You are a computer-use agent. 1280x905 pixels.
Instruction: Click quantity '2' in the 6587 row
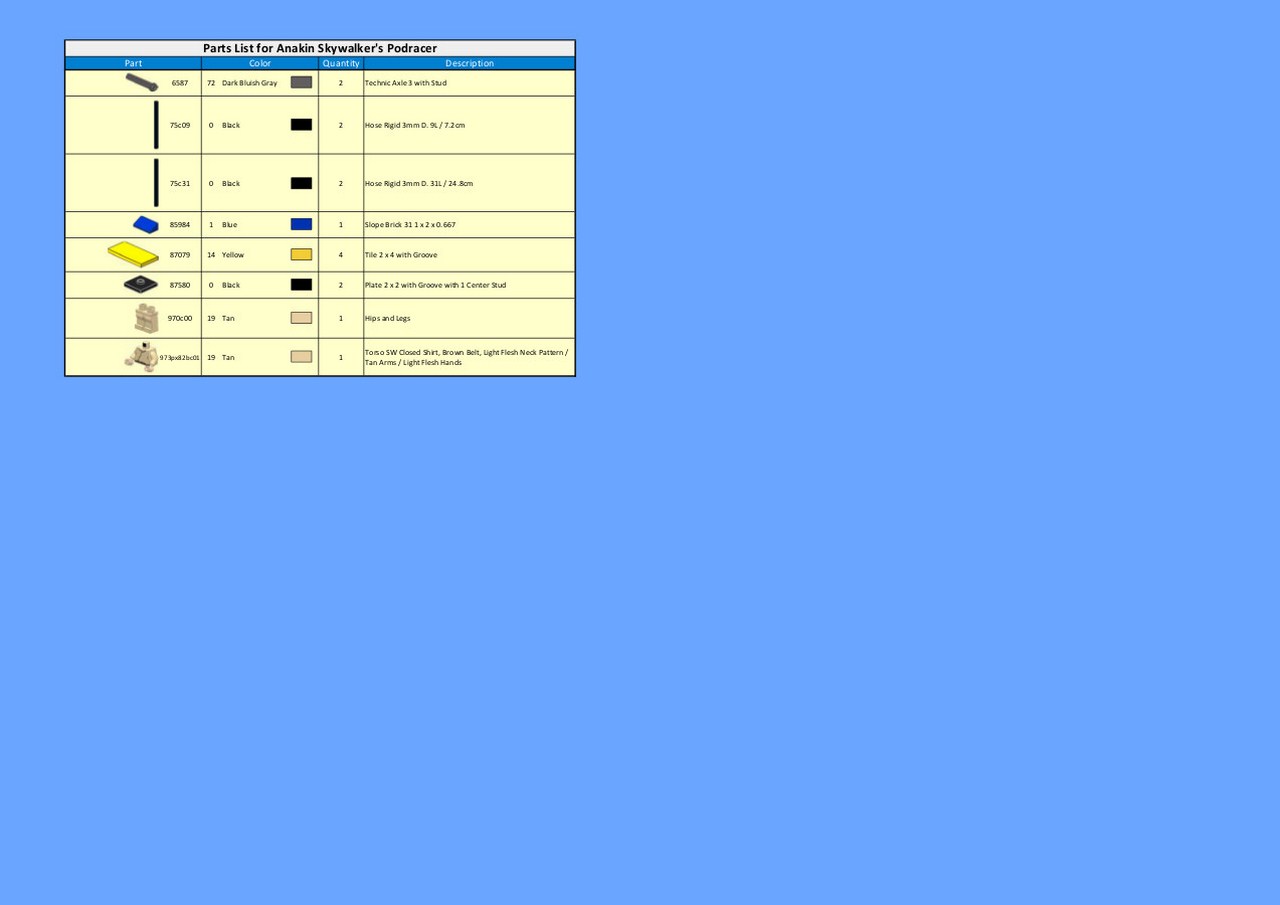tap(341, 83)
